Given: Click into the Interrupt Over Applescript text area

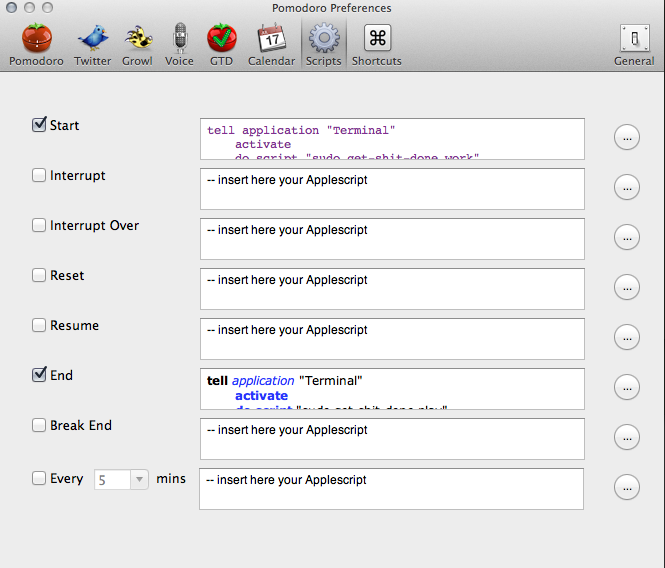Looking at the screenshot, I should click(392, 239).
